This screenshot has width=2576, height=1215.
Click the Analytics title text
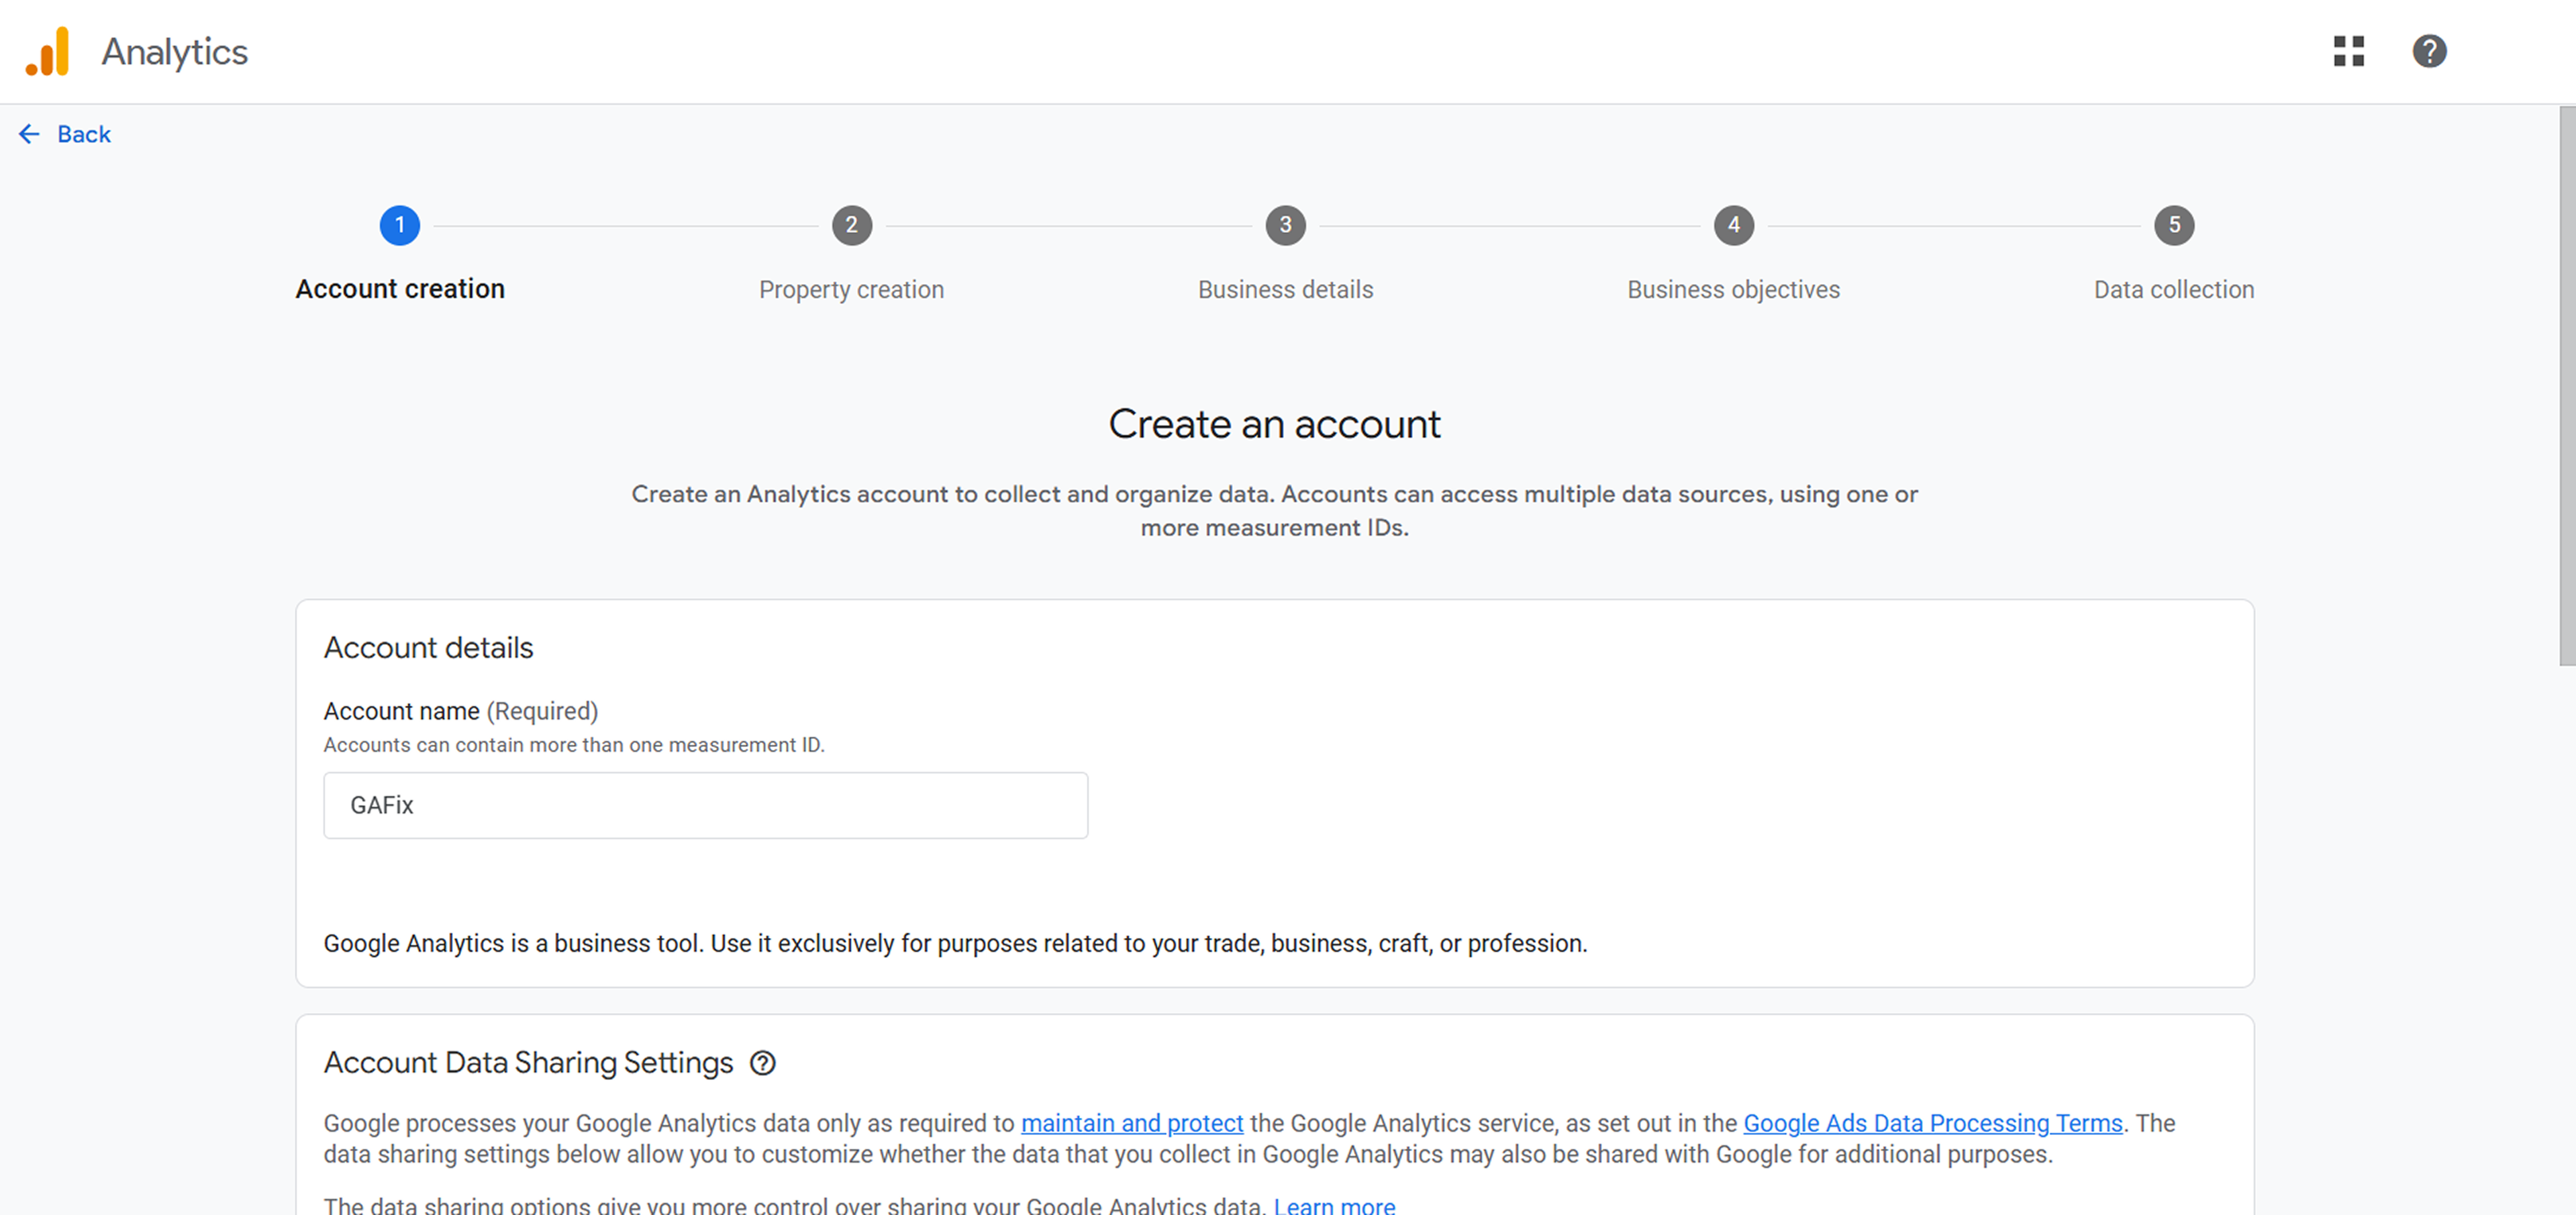175,52
